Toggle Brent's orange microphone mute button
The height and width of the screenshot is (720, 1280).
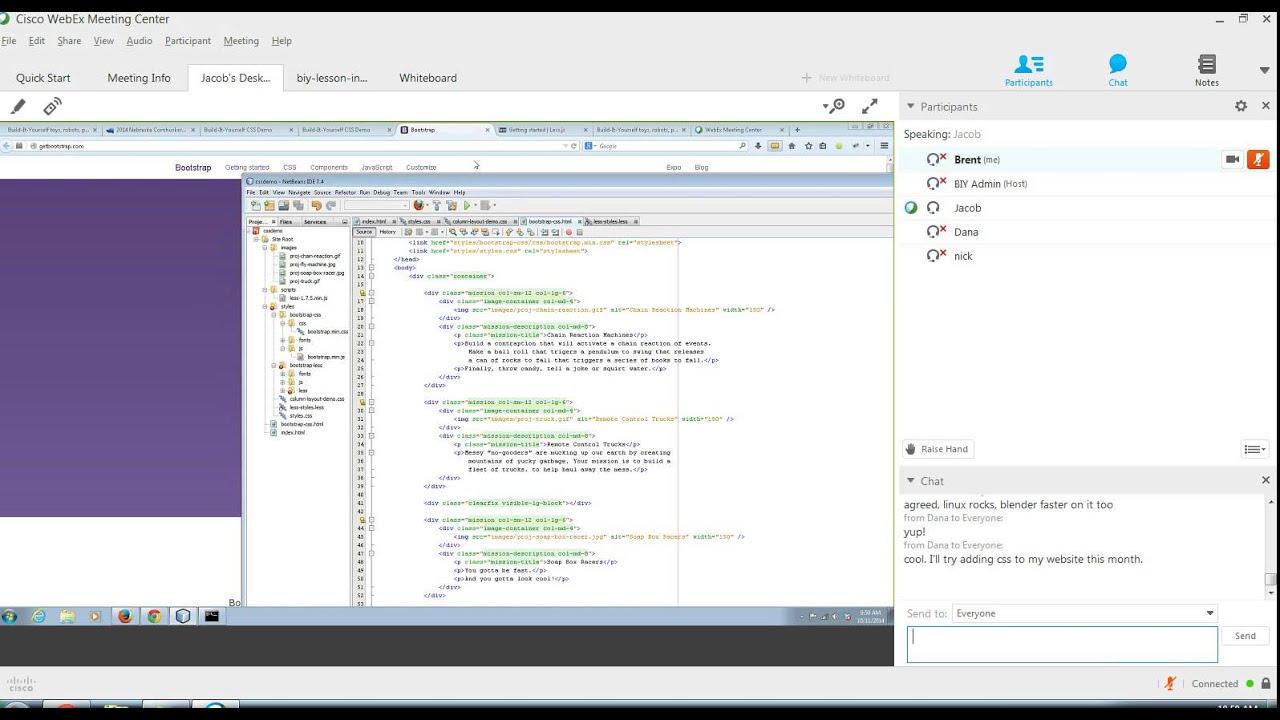coord(1258,159)
